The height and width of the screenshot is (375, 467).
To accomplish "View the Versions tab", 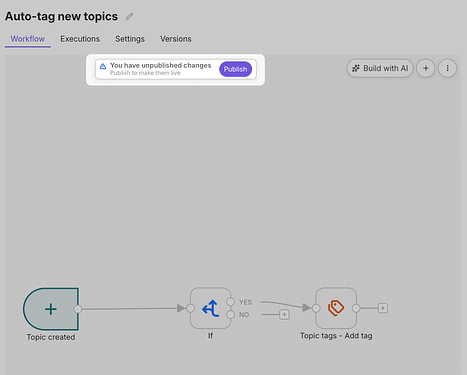I will [176, 39].
